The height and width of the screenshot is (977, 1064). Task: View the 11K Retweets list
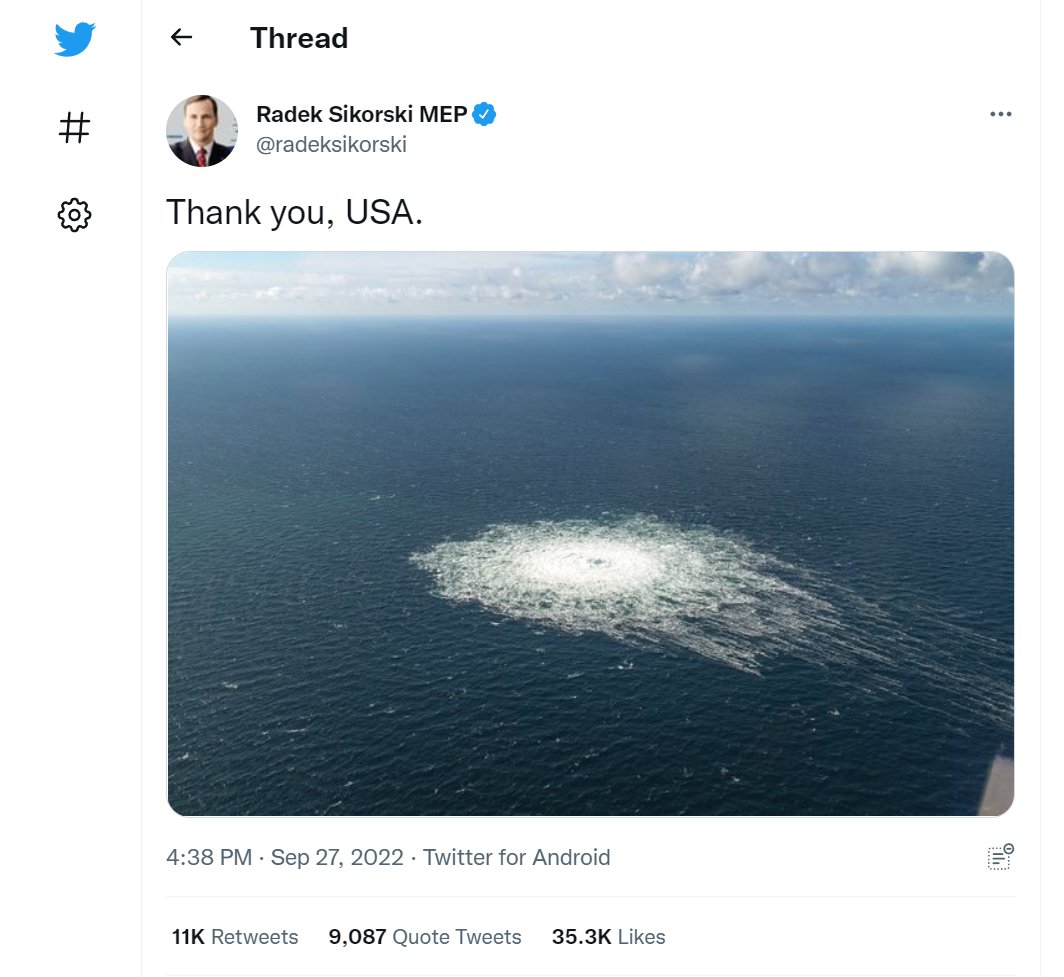click(235, 937)
